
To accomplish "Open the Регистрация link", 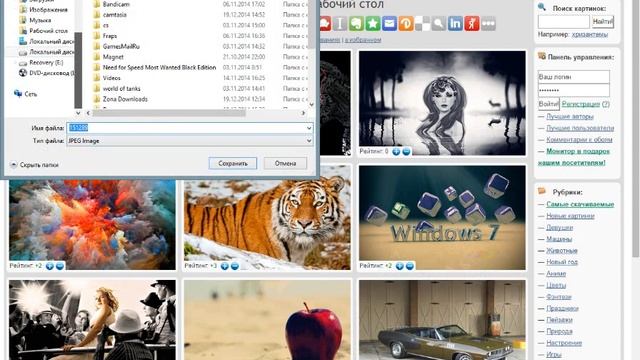I will pos(581,104).
